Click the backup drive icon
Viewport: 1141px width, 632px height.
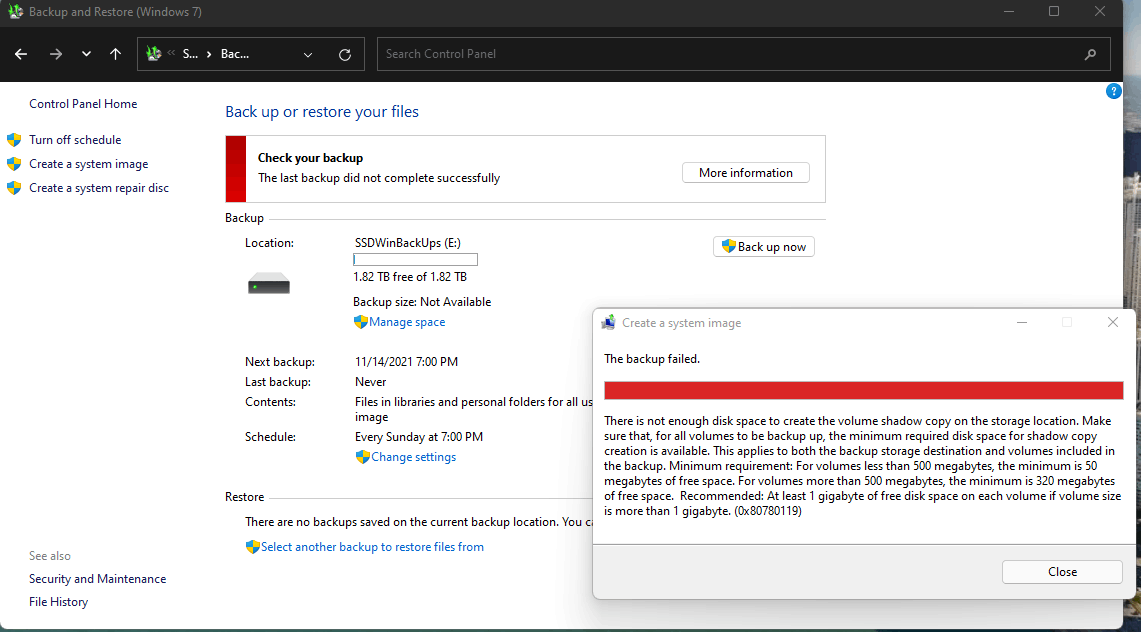[269, 283]
